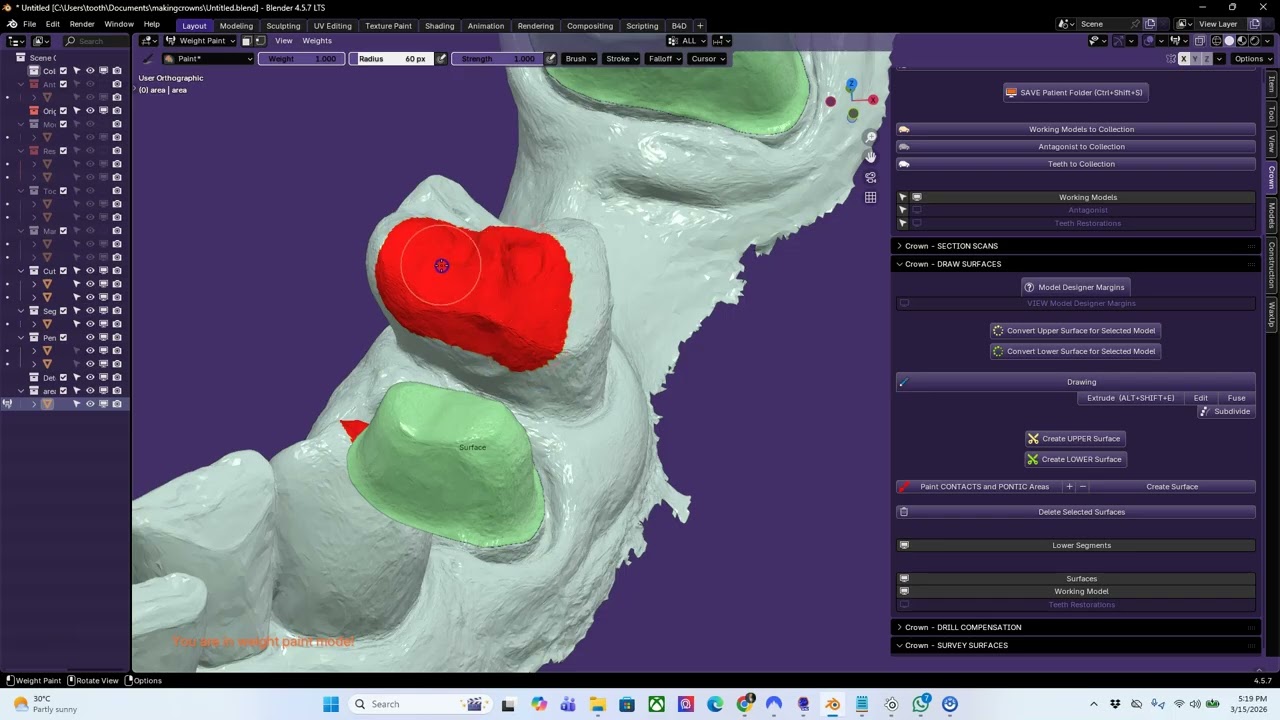The image size is (1280, 720).
Task: Open the Render menu
Action: coord(82,24)
